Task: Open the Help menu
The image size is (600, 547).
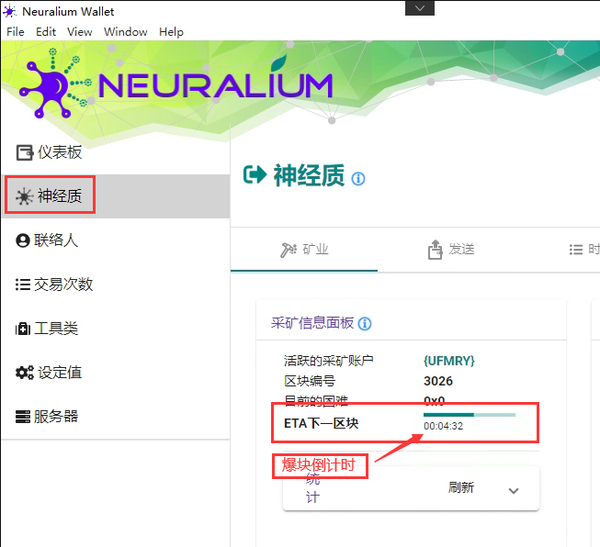Action: (x=171, y=32)
